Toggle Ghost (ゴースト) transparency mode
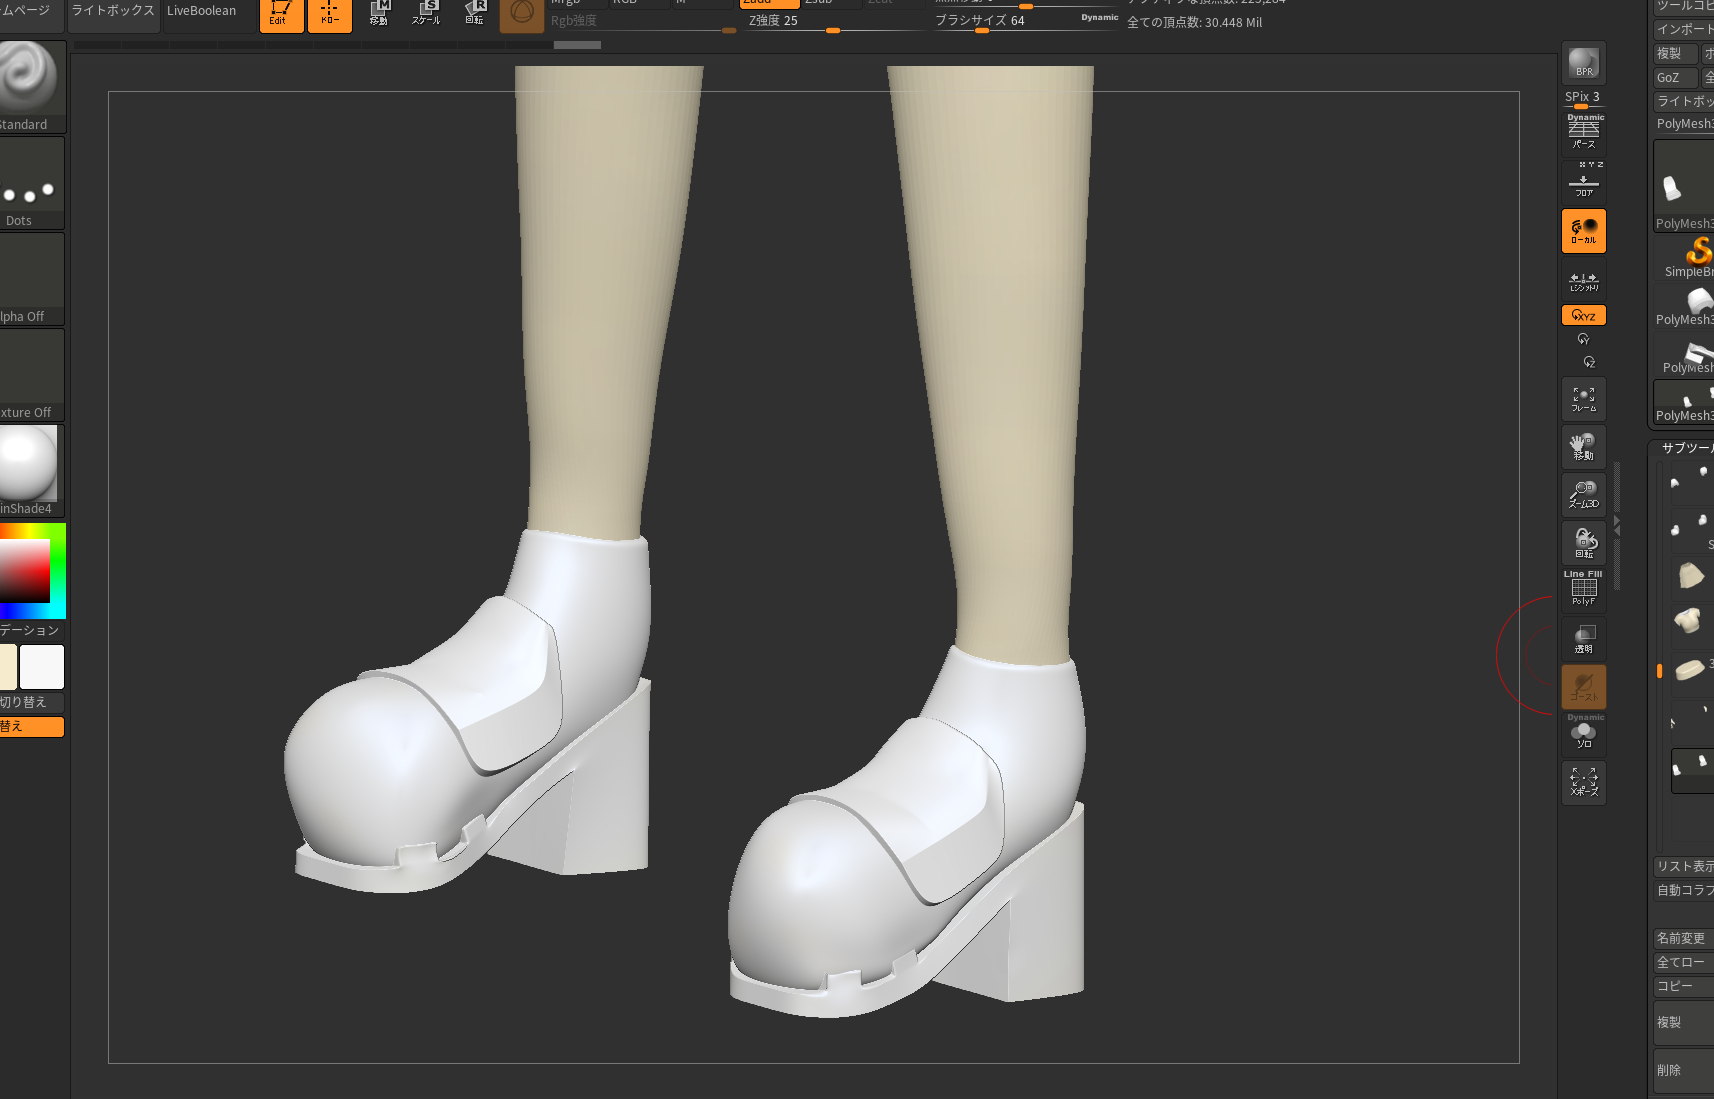This screenshot has height=1099, width=1714. click(x=1583, y=687)
